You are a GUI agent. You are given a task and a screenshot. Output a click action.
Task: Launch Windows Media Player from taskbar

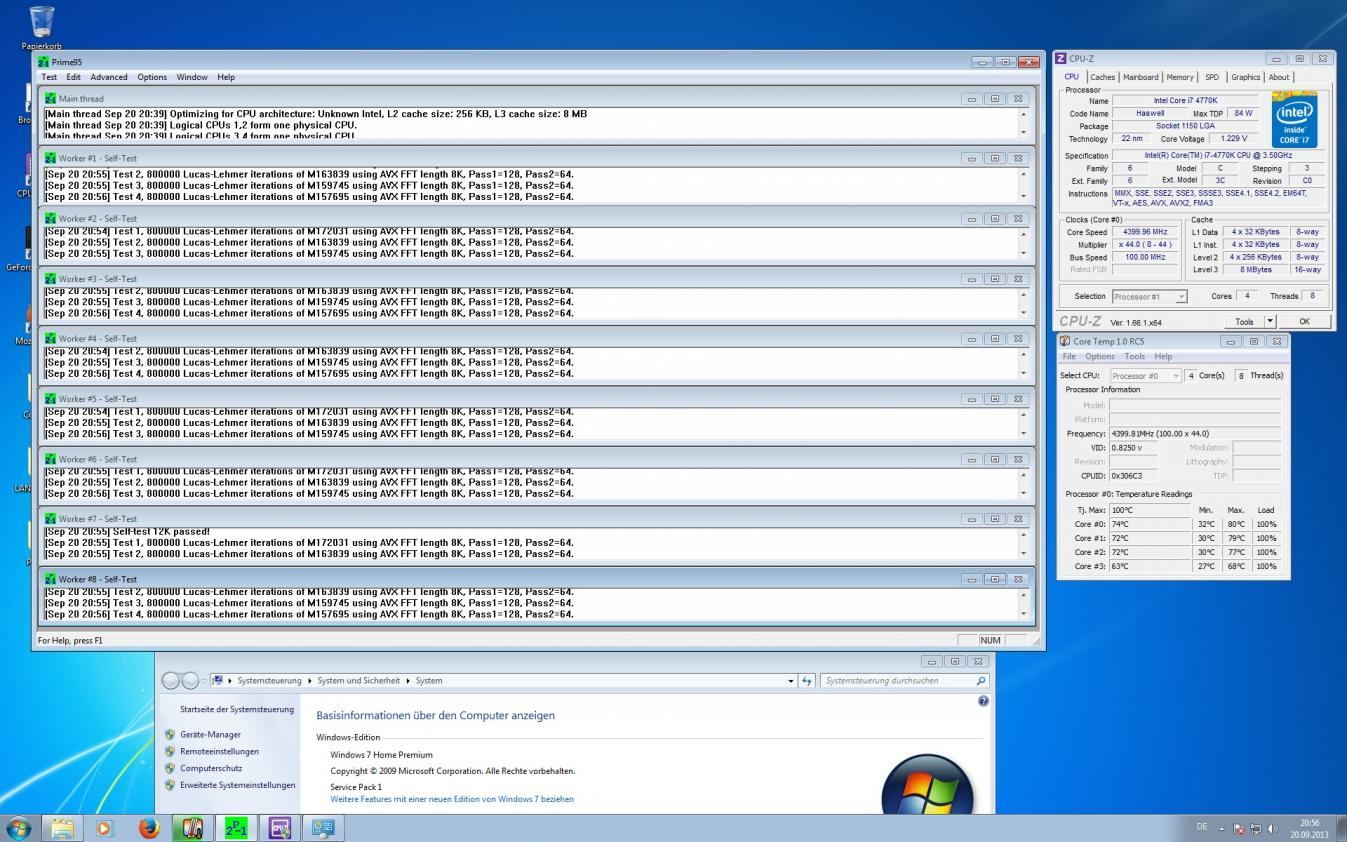click(x=105, y=828)
